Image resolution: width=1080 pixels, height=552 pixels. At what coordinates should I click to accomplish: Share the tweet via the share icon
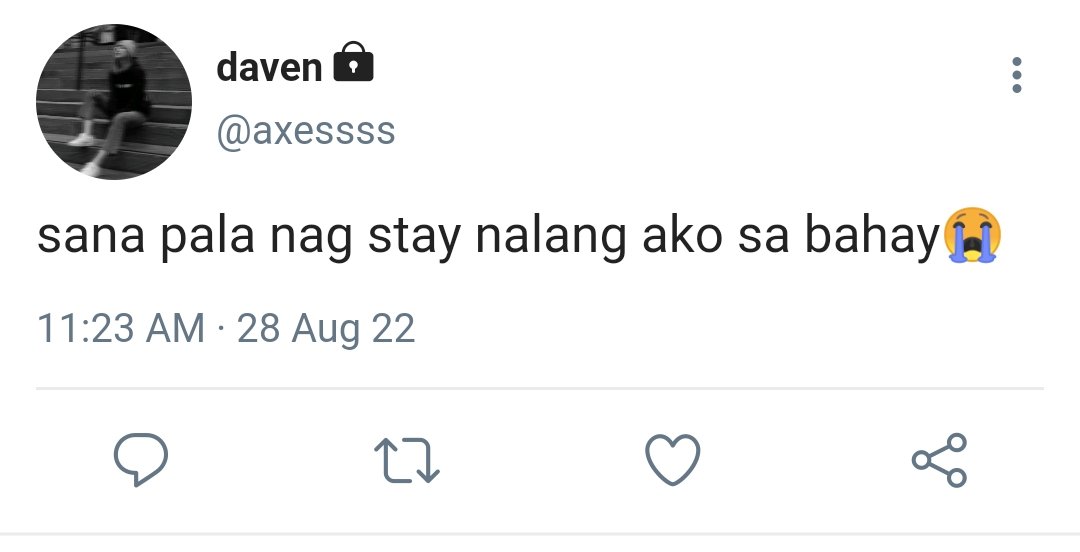point(939,460)
